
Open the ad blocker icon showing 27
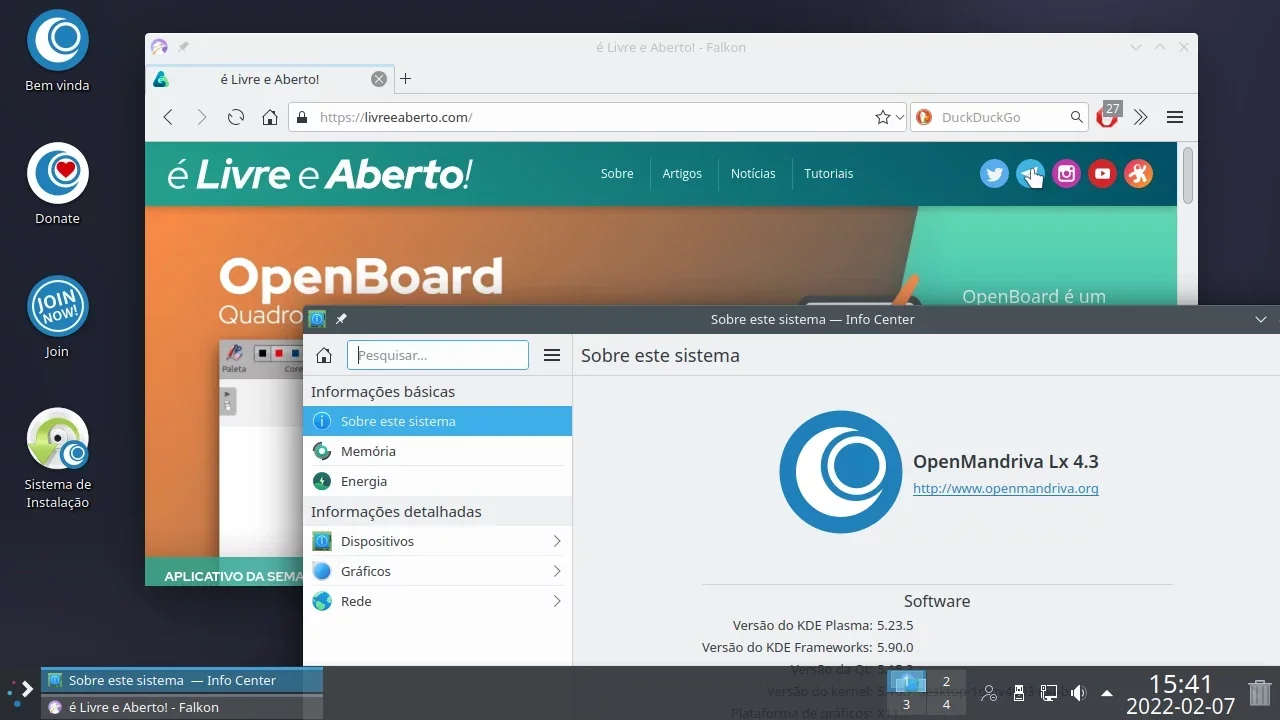[x=1108, y=115]
